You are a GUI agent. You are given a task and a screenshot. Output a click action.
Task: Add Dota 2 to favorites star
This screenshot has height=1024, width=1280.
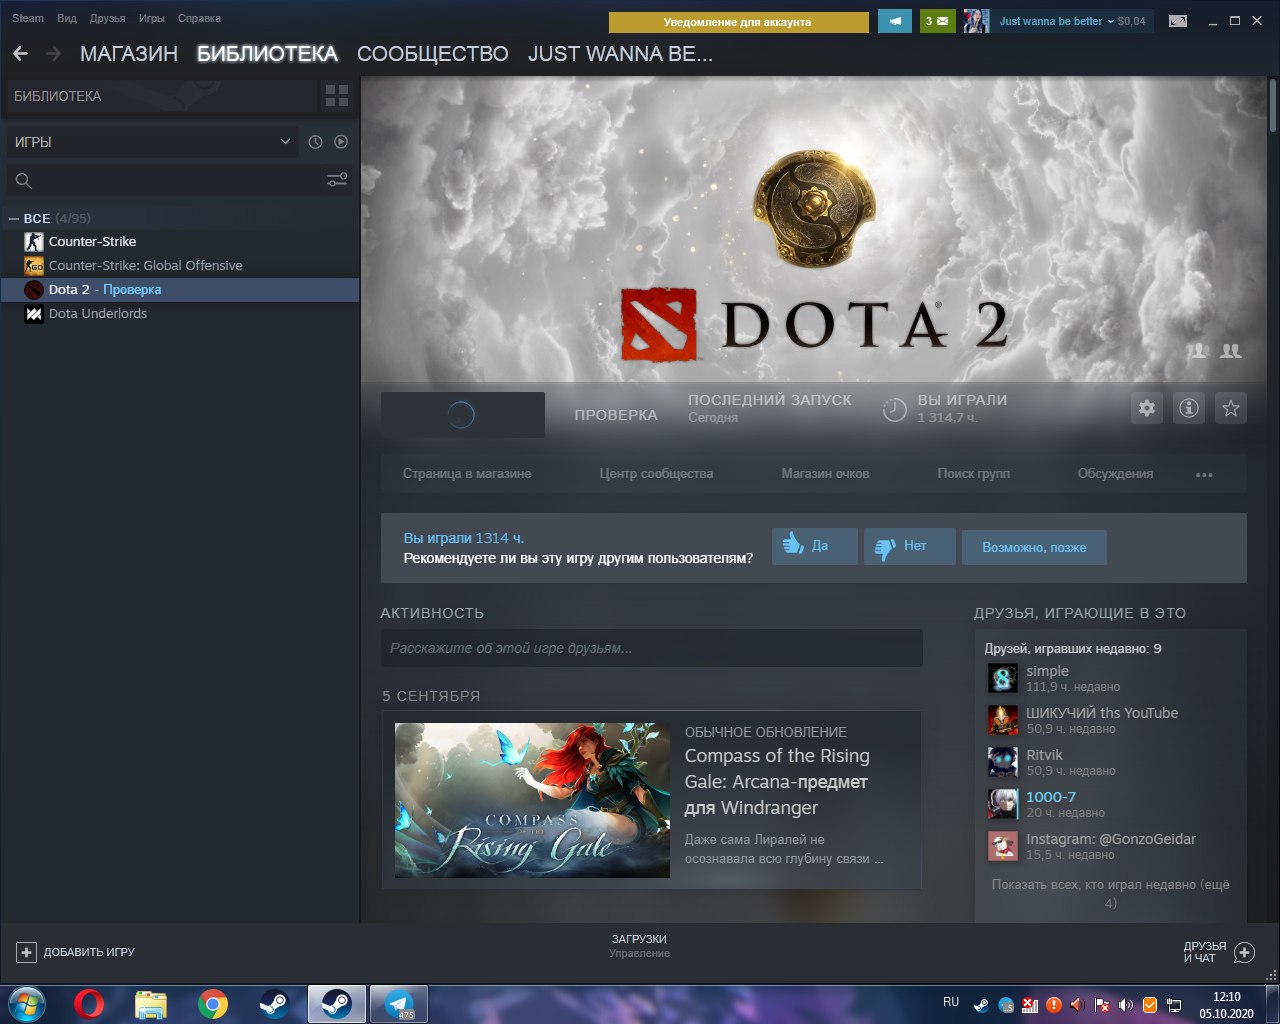coord(1231,408)
